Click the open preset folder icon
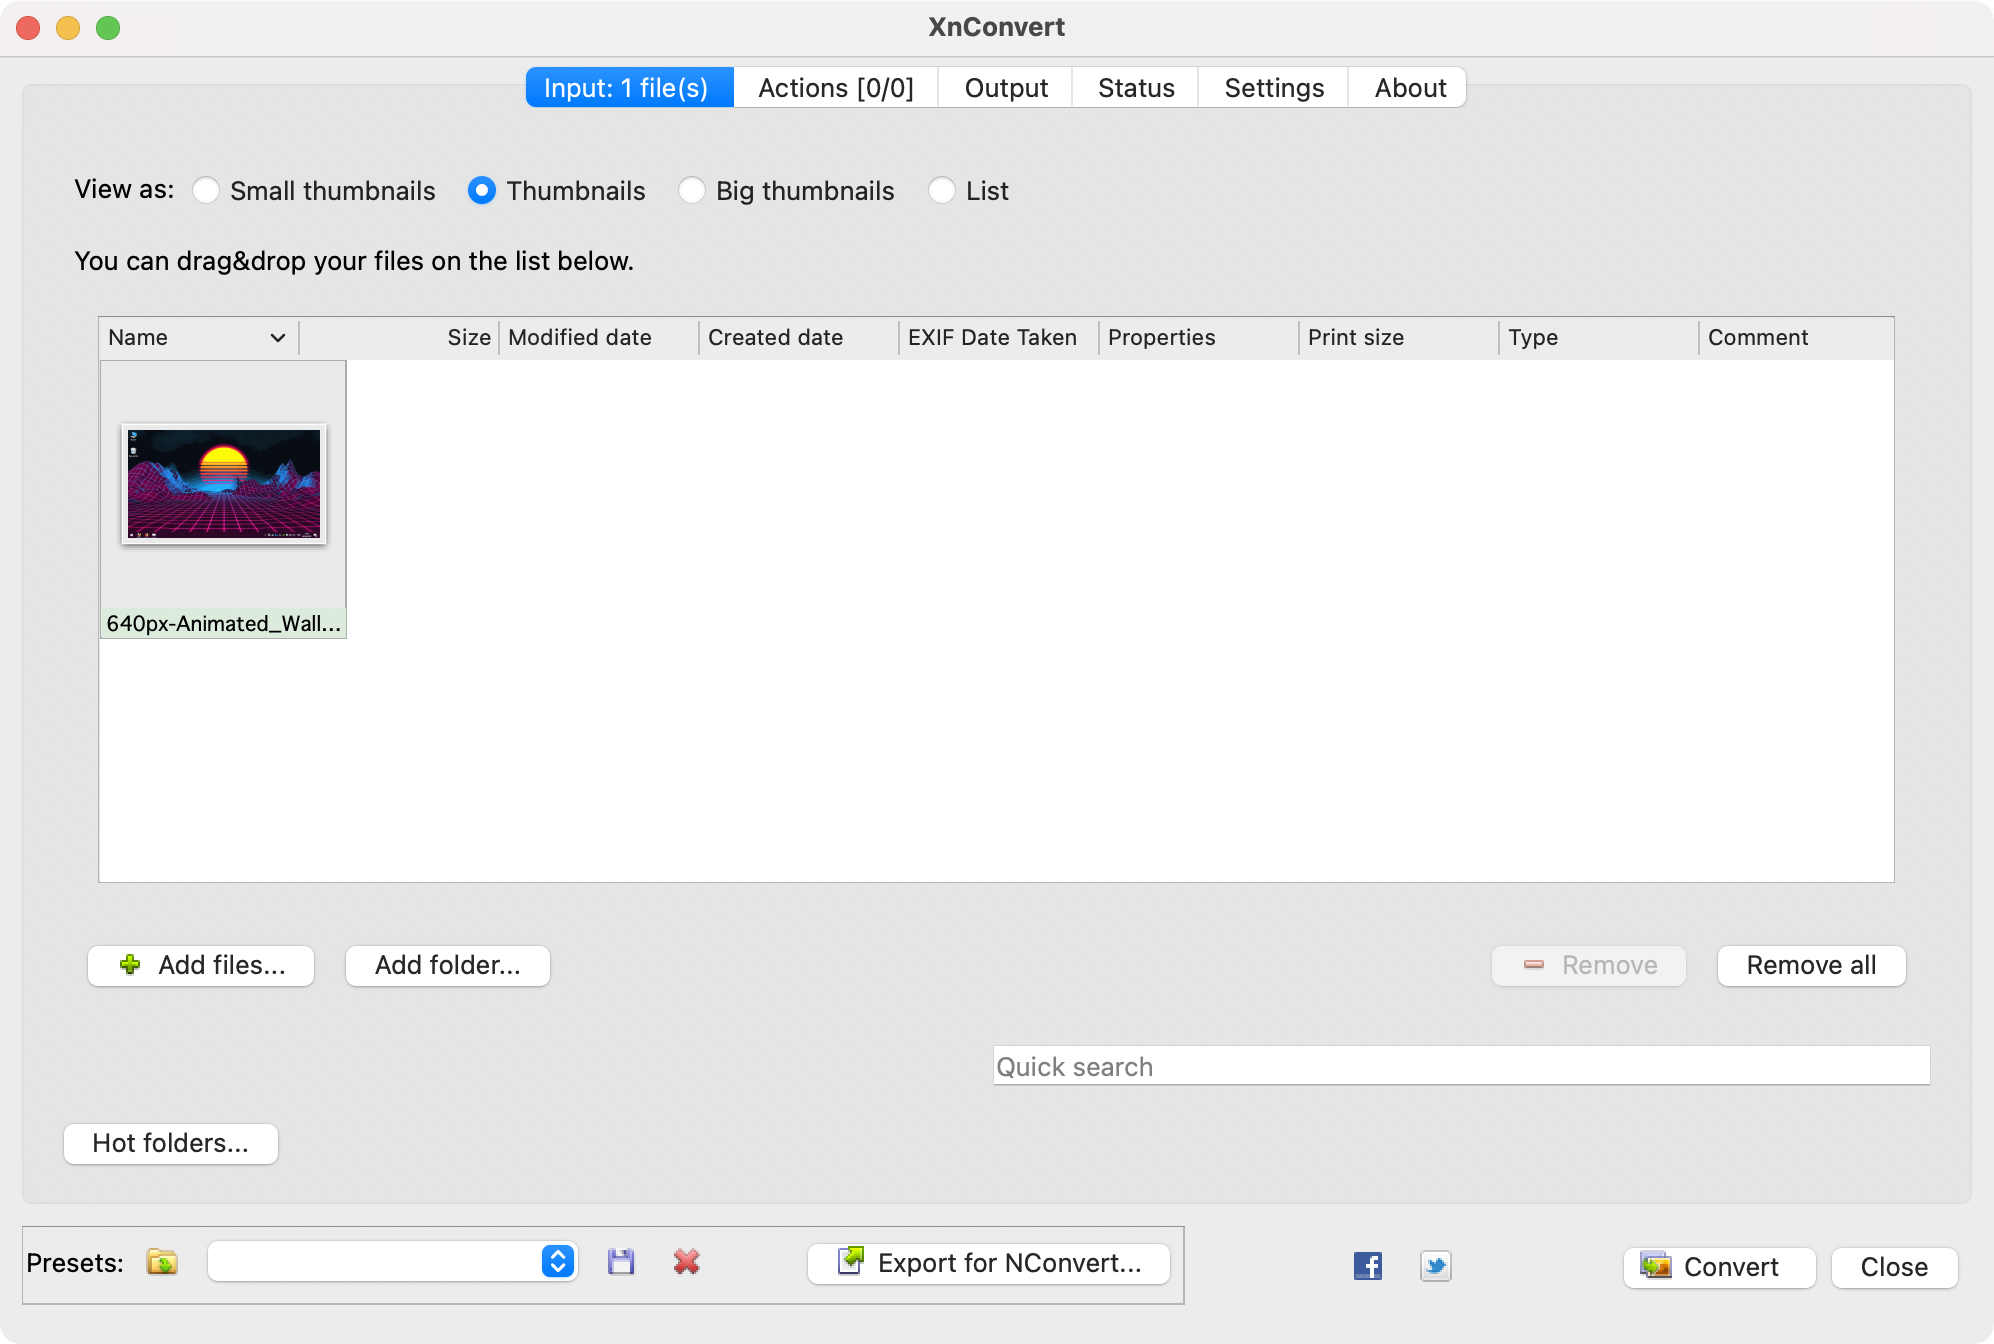The image size is (1994, 1344). (x=162, y=1262)
